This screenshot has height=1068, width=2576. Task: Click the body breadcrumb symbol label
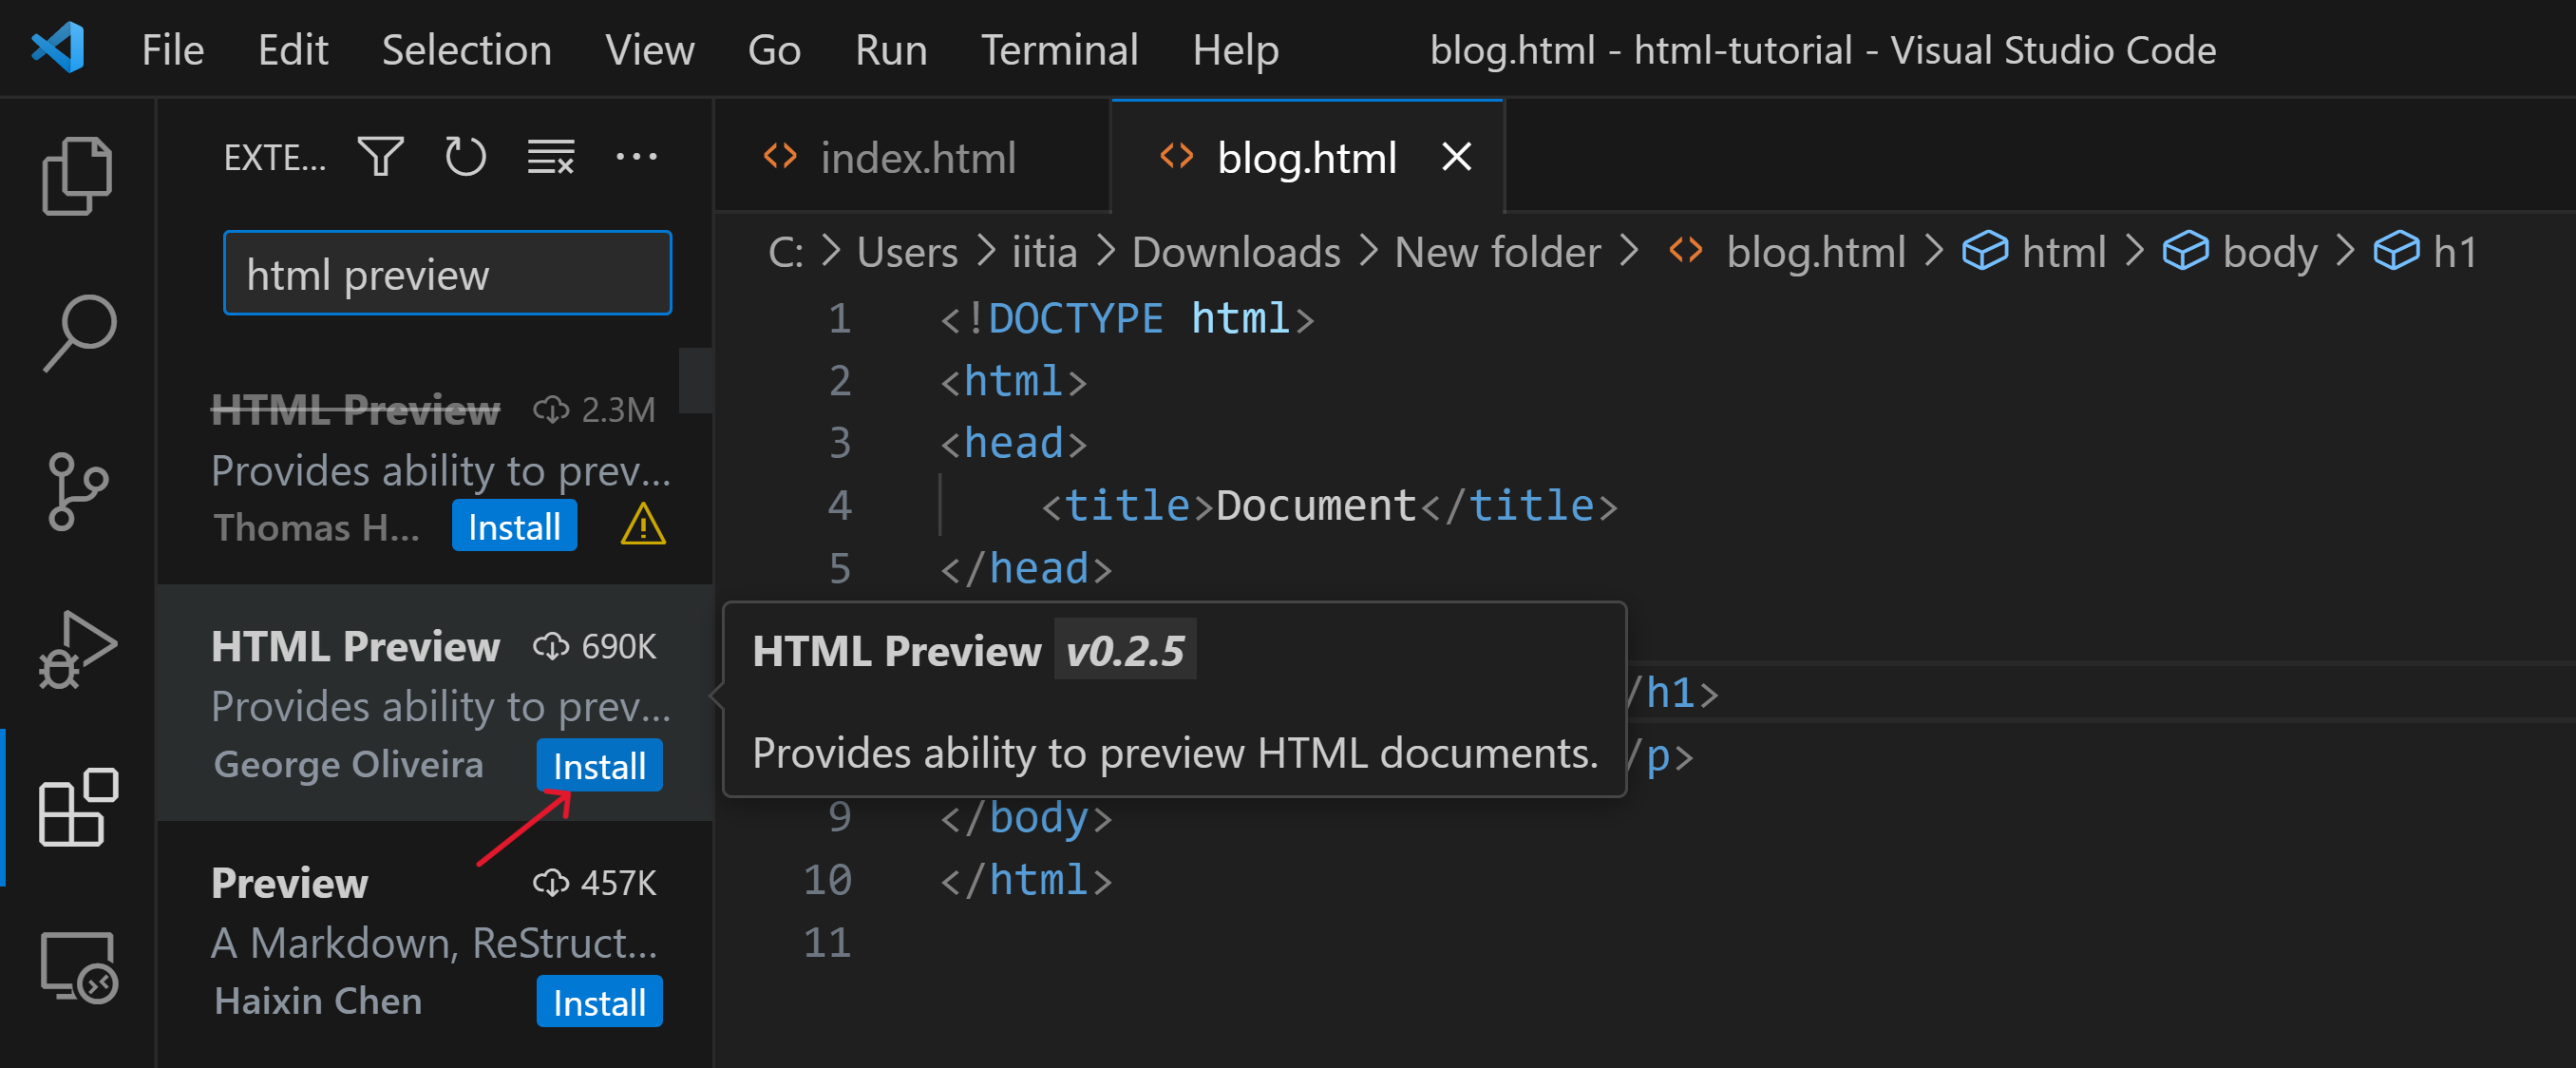[x=2269, y=251]
